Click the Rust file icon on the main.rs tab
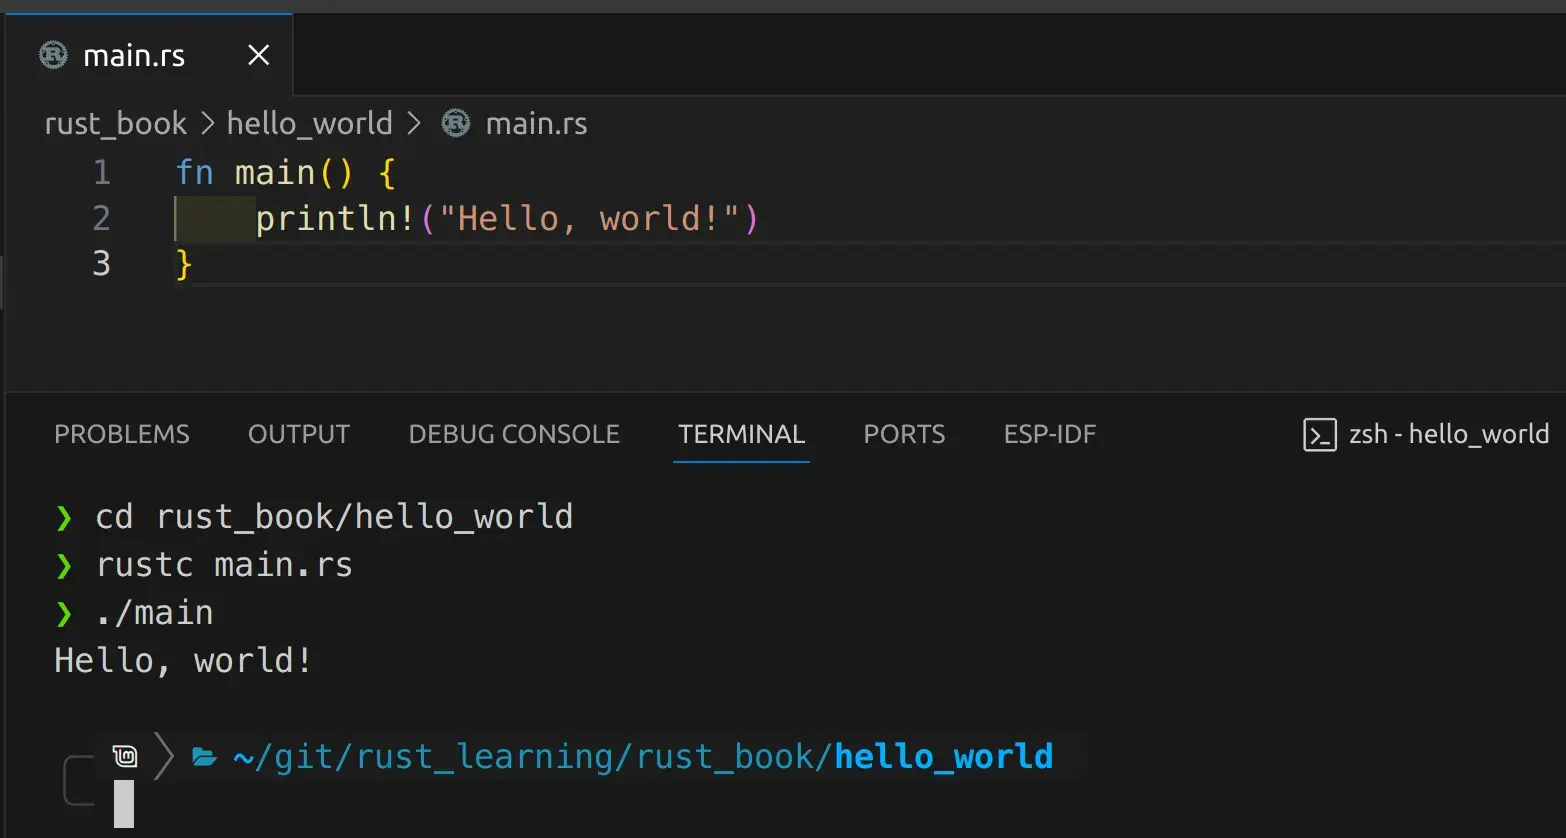Viewport: 1566px width, 838px height. pyautogui.click(x=53, y=55)
